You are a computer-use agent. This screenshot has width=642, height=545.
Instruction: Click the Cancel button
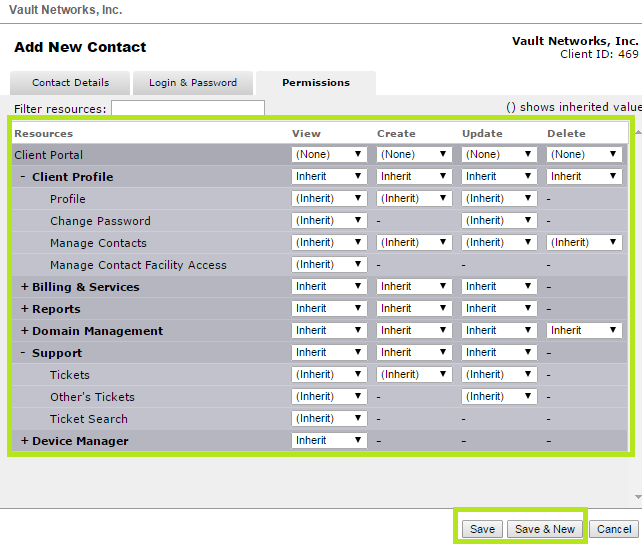point(613,529)
